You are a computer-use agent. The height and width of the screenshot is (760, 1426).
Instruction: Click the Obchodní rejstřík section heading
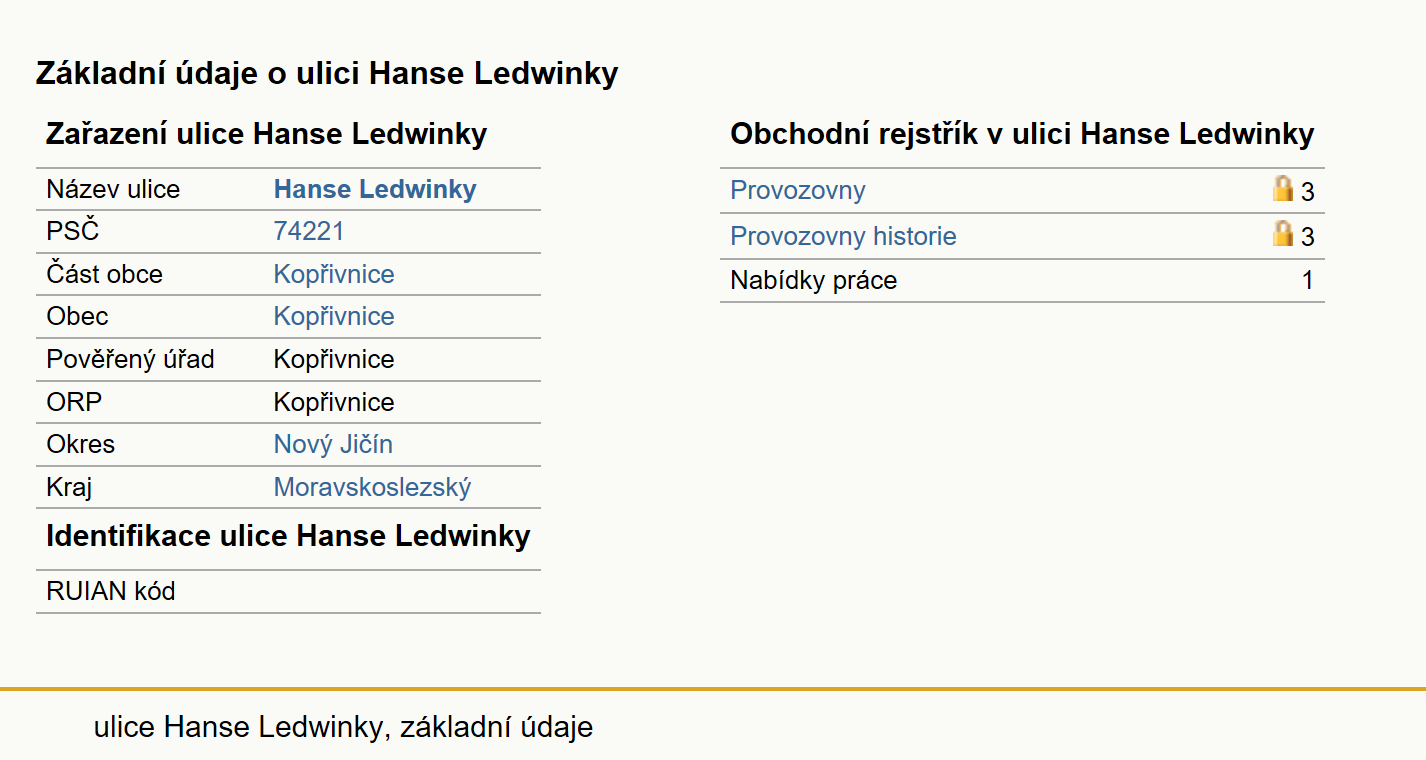1022,134
